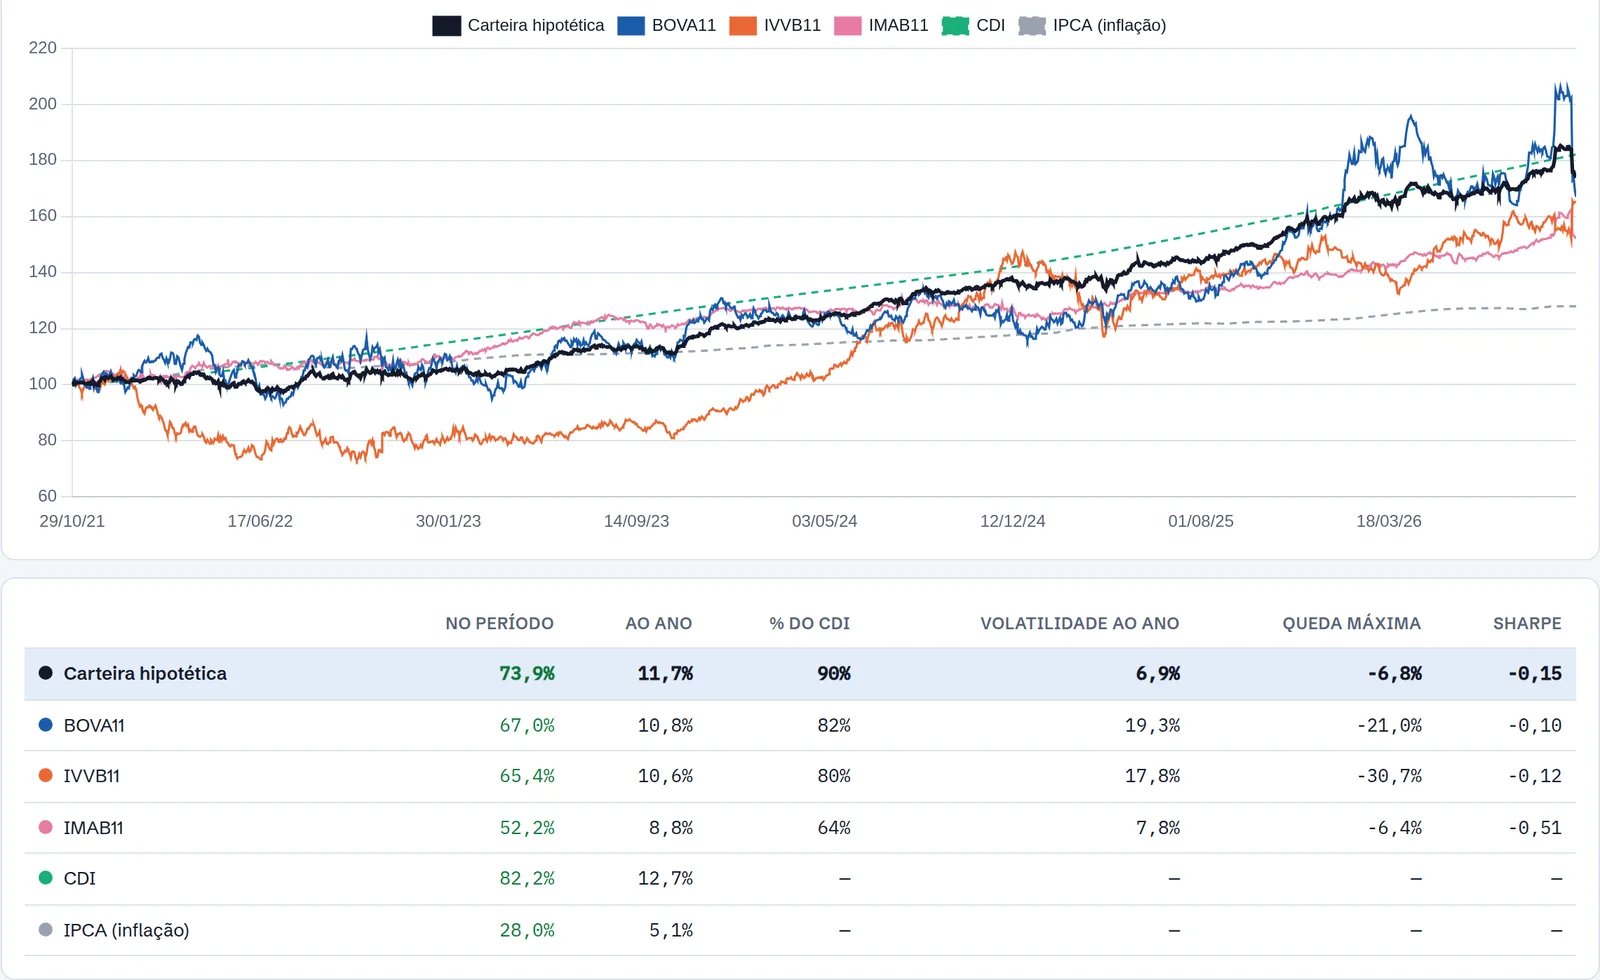
Task: Click the 03/05/24 x-axis date label
Action: tap(824, 521)
